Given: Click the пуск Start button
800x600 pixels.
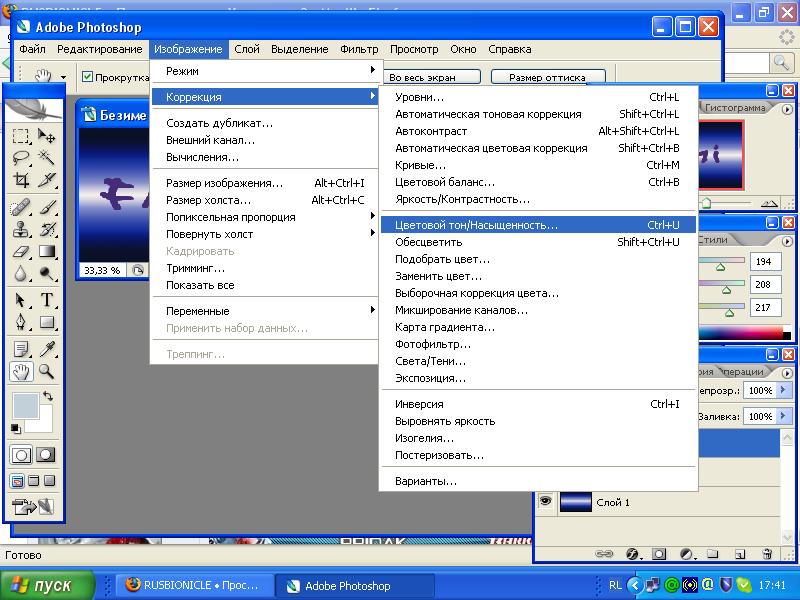Looking at the screenshot, I should pos(47,585).
